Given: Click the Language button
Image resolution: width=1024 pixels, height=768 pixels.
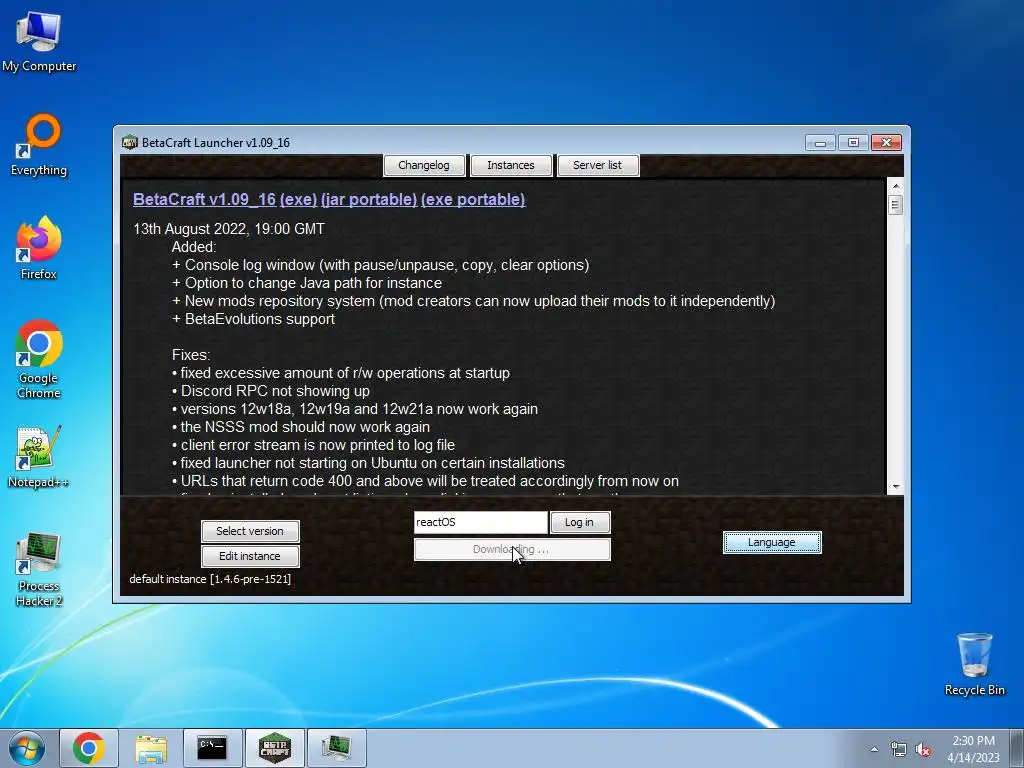Looking at the screenshot, I should pos(772,543).
